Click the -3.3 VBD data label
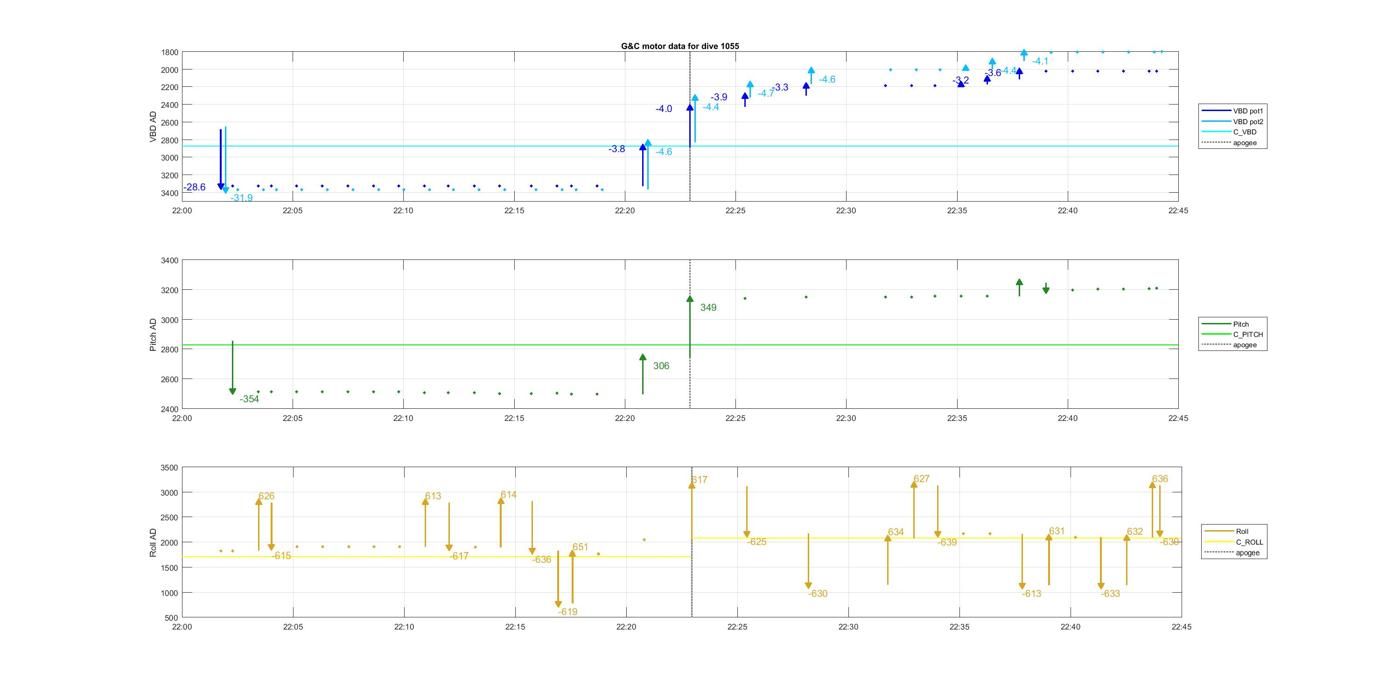1400x693 pixels. coord(780,88)
